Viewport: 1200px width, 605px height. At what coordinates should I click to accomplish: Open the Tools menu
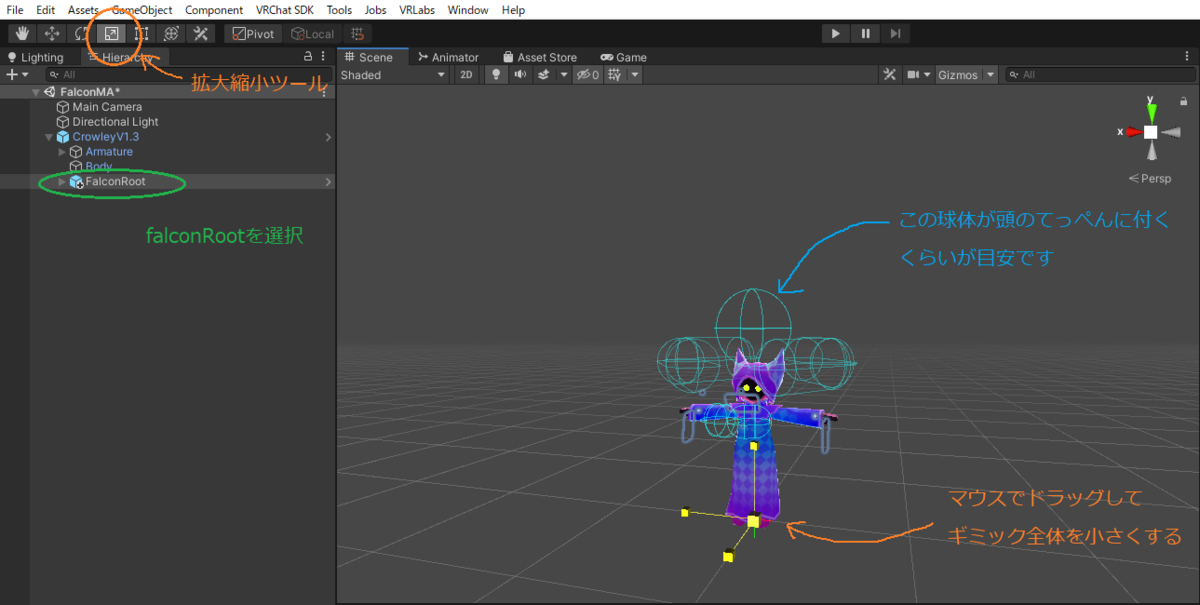tap(339, 10)
